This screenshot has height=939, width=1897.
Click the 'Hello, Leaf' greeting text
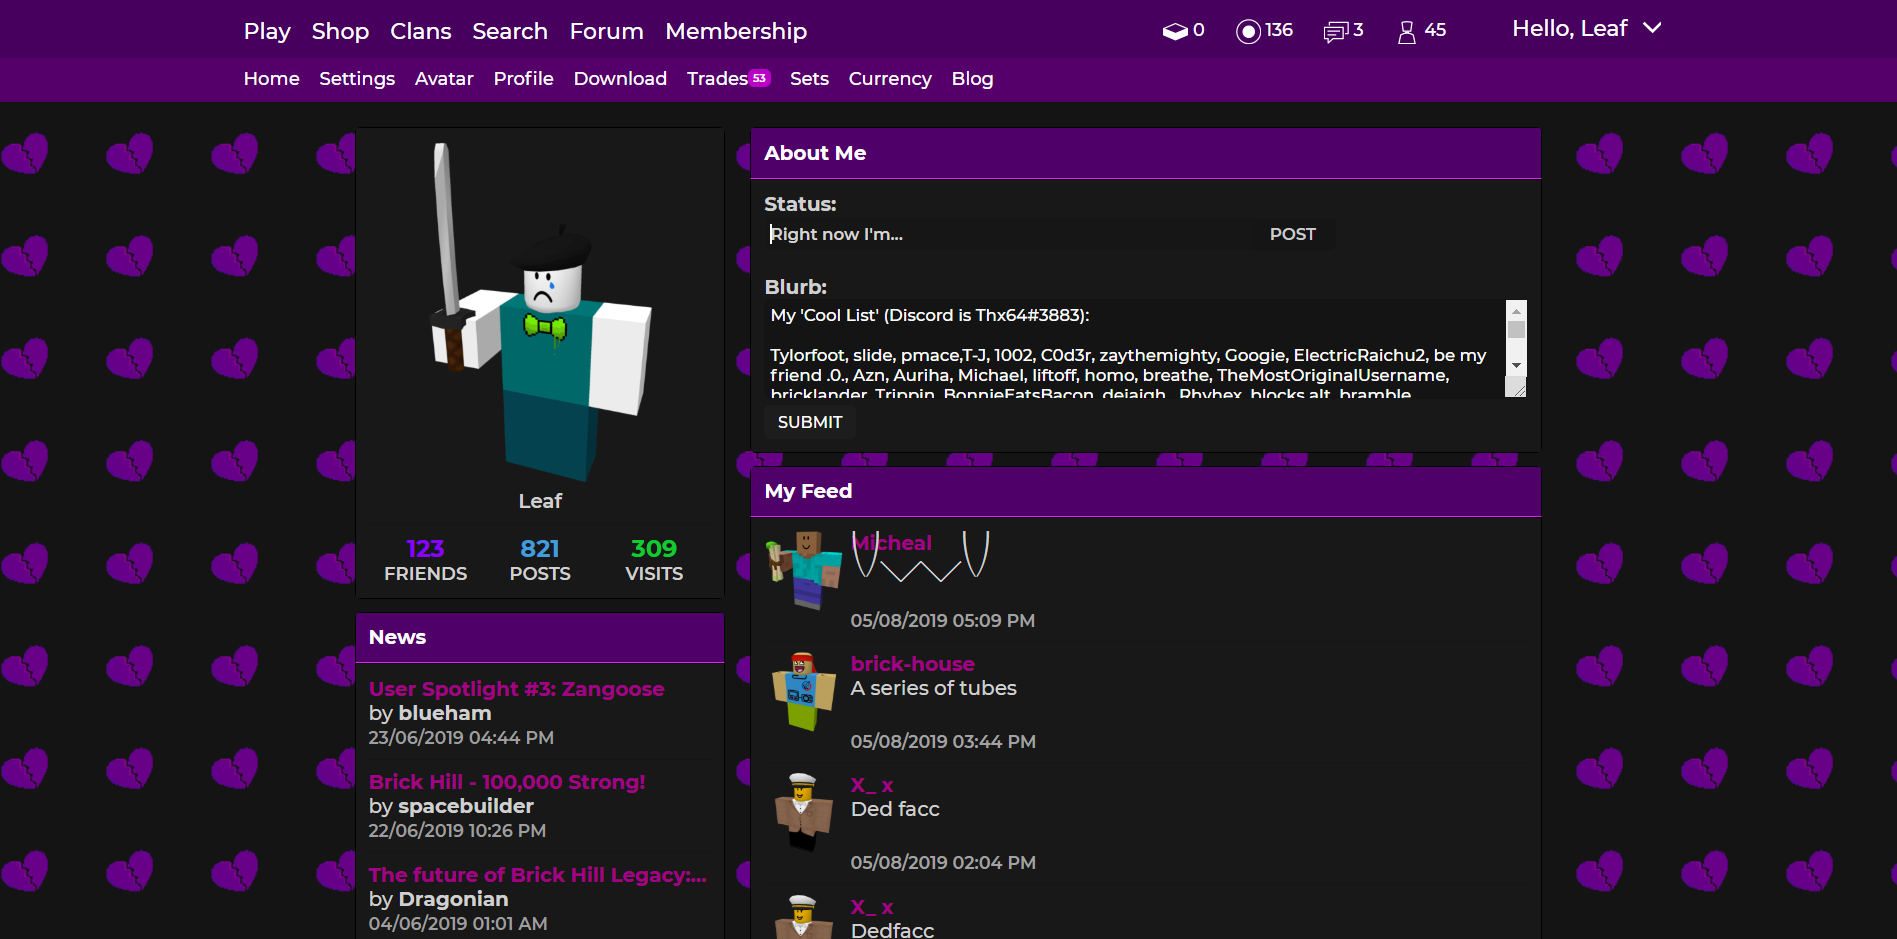(x=1570, y=29)
